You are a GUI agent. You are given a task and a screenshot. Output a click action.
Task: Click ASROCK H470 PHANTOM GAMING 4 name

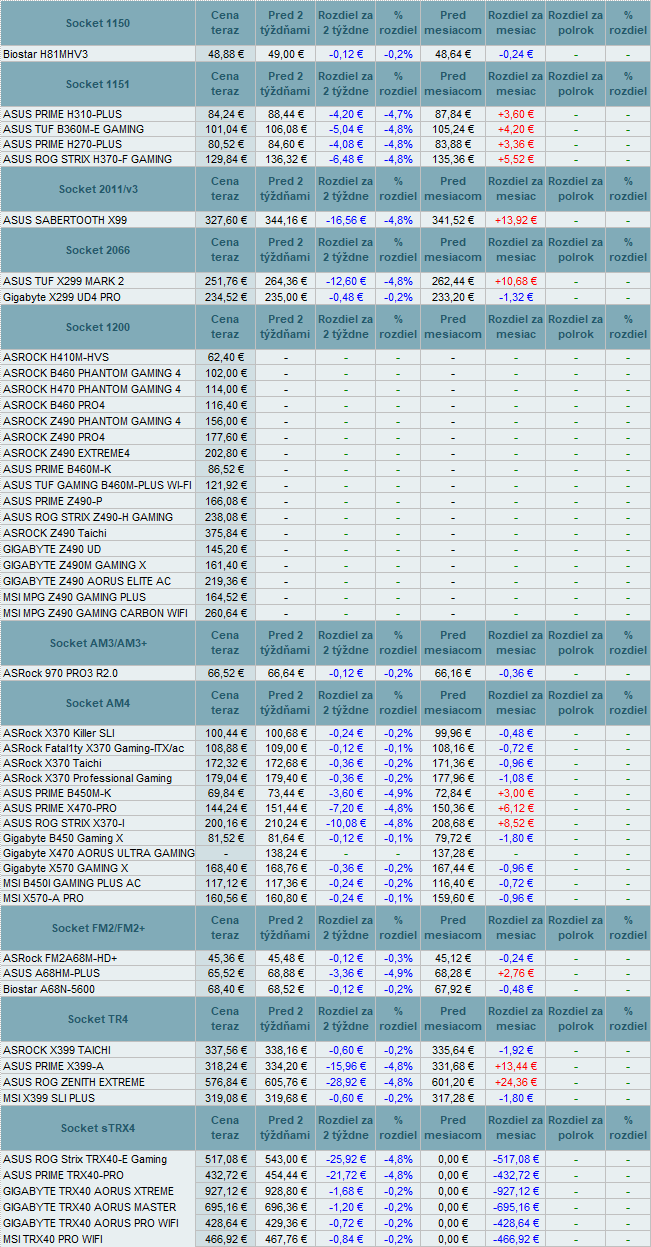[x=92, y=388]
